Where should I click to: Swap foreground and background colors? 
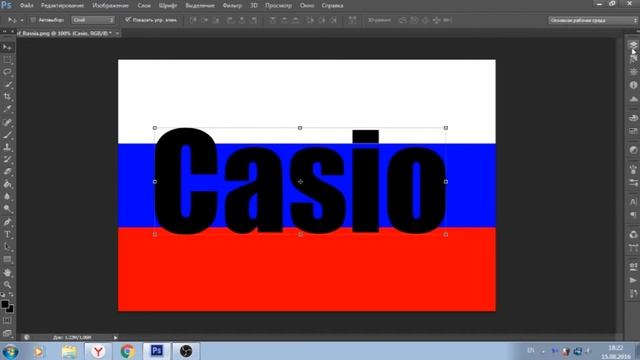tap(11, 294)
